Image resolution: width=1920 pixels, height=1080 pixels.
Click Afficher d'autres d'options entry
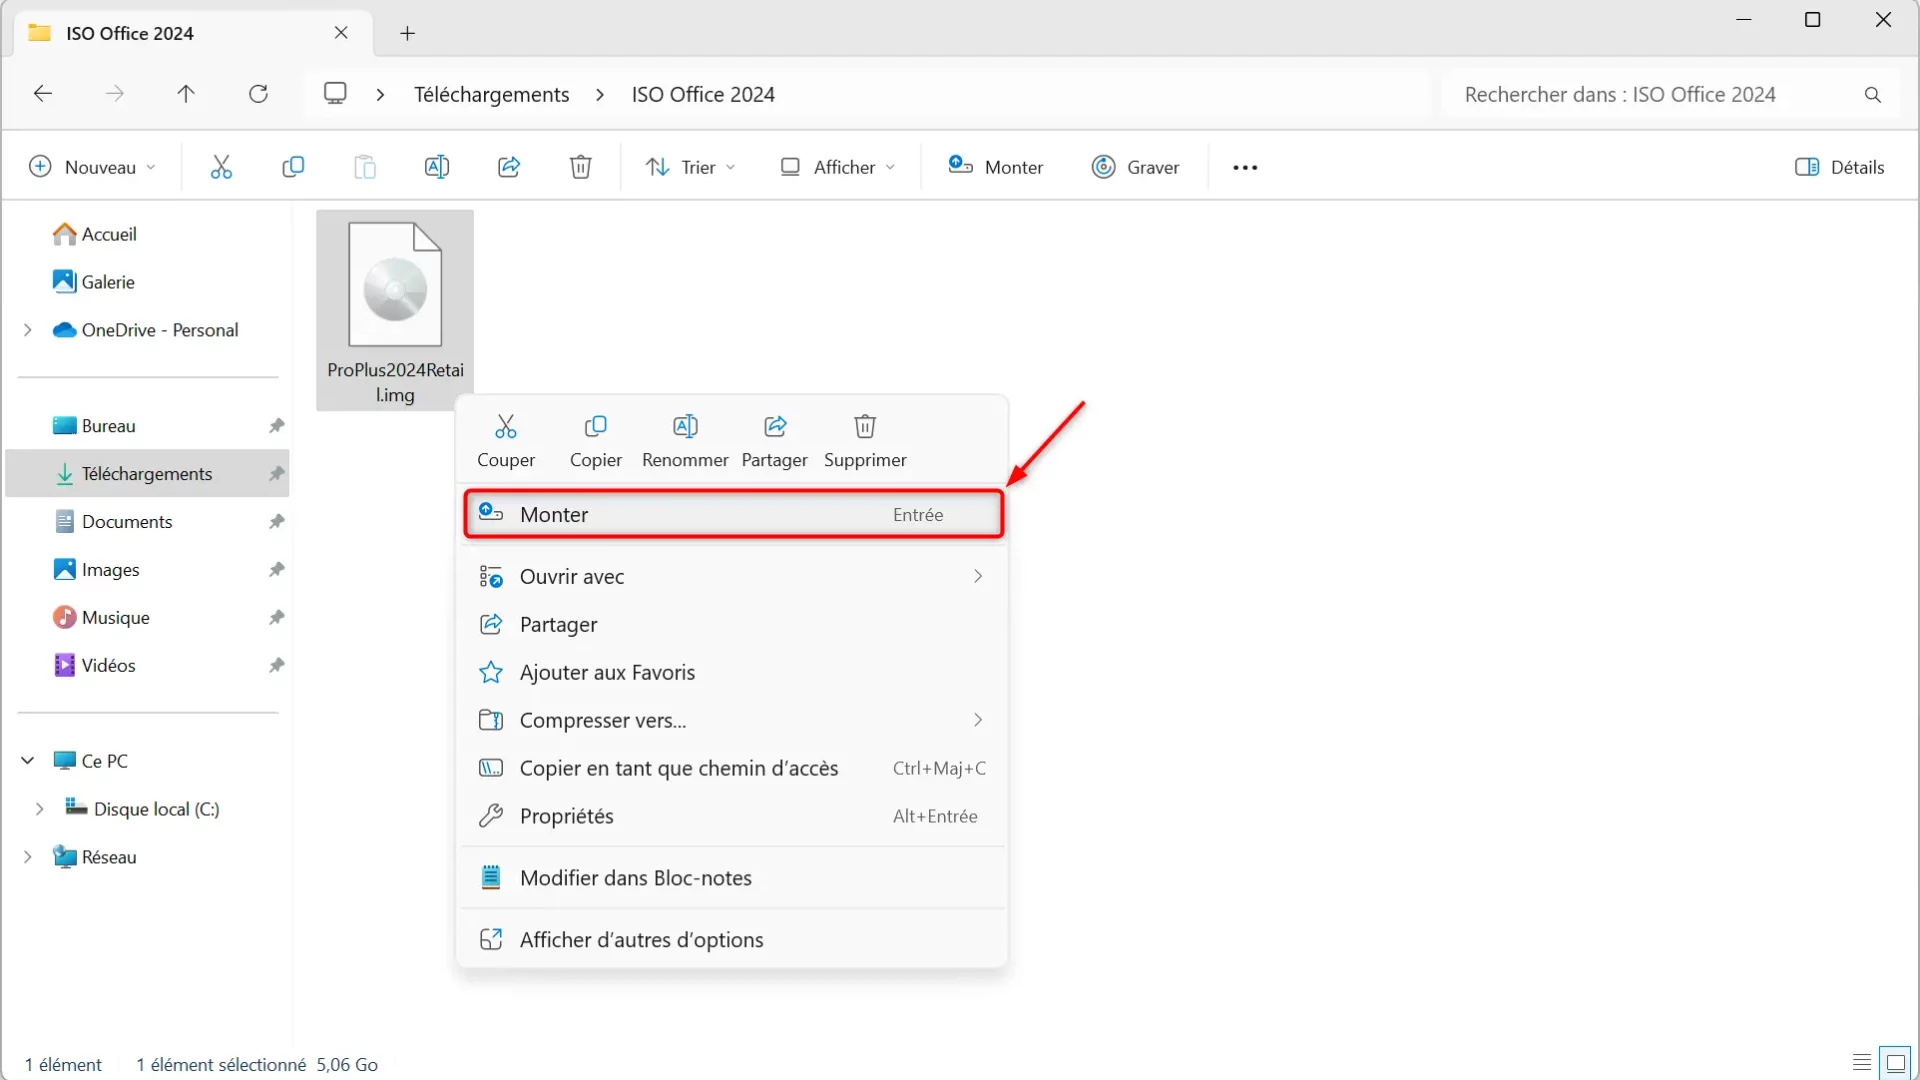coord(642,938)
